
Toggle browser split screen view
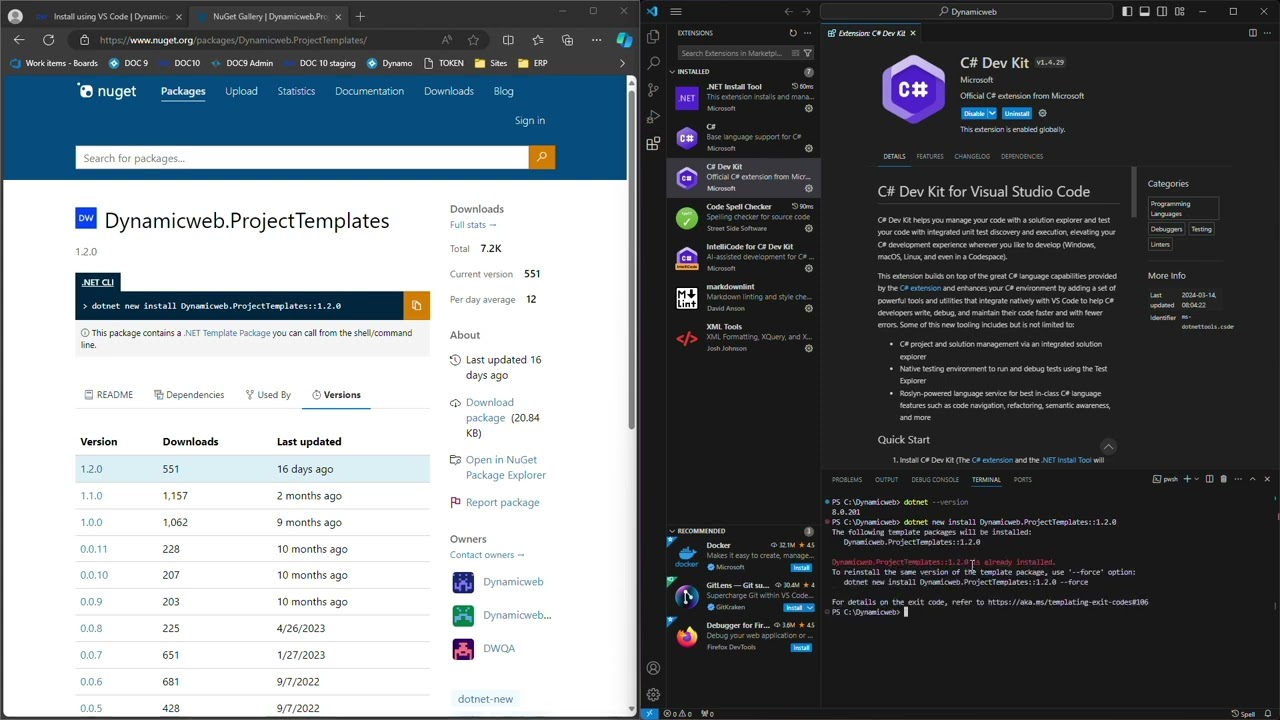pos(508,40)
